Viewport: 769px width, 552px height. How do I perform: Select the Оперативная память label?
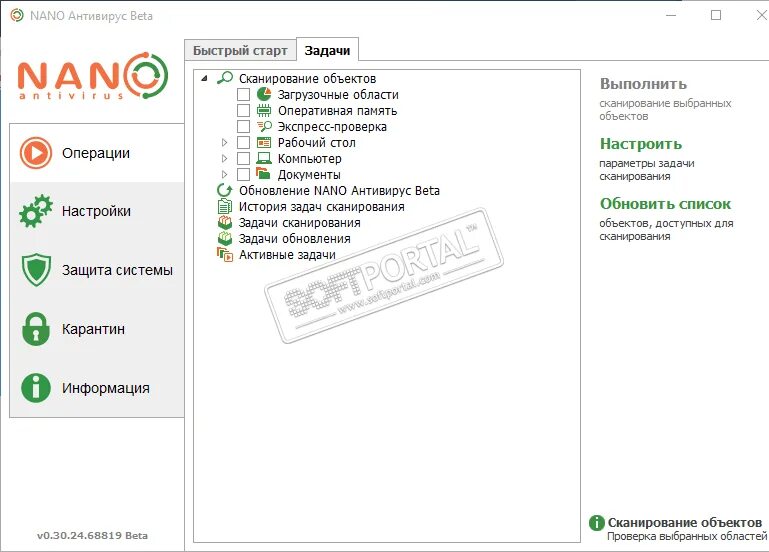point(337,111)
